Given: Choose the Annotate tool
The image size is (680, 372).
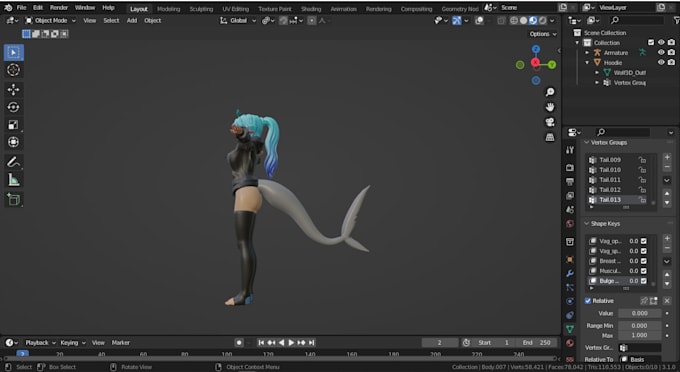Looking at the screenshot, I should (14, 162).
